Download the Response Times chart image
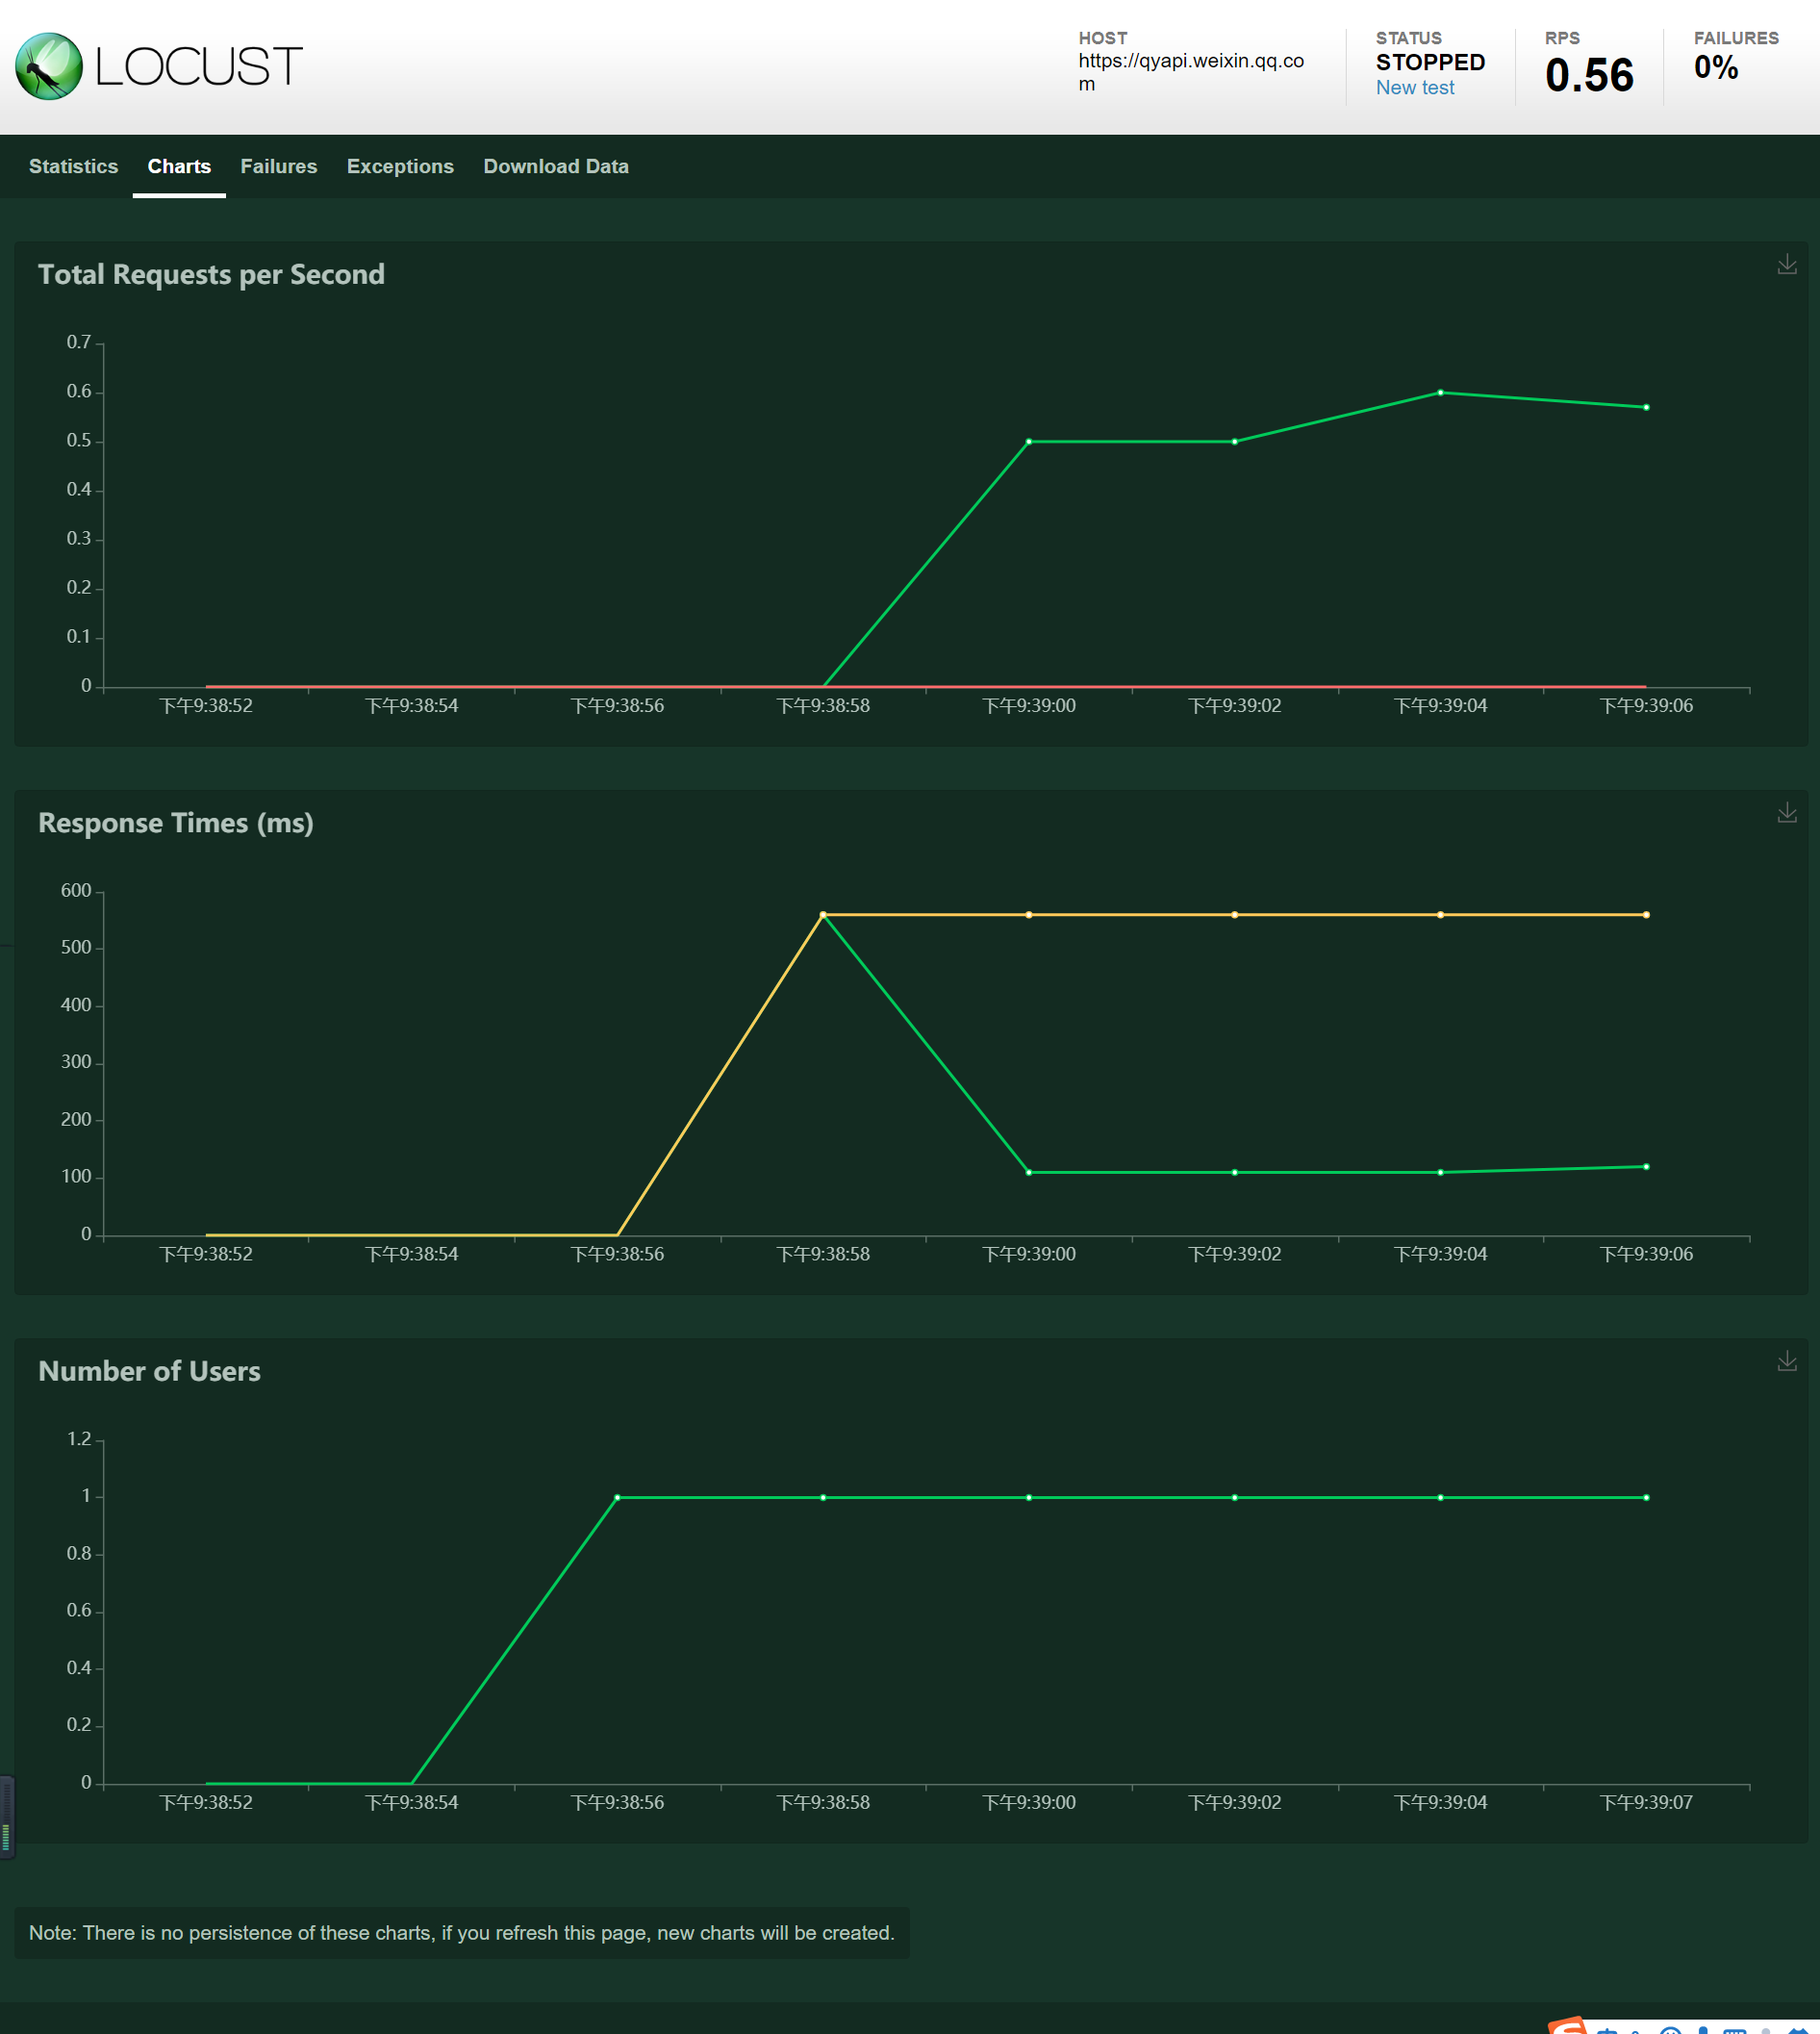This screenshot has width=1820, height=2034. click(x=1786, y=813)
